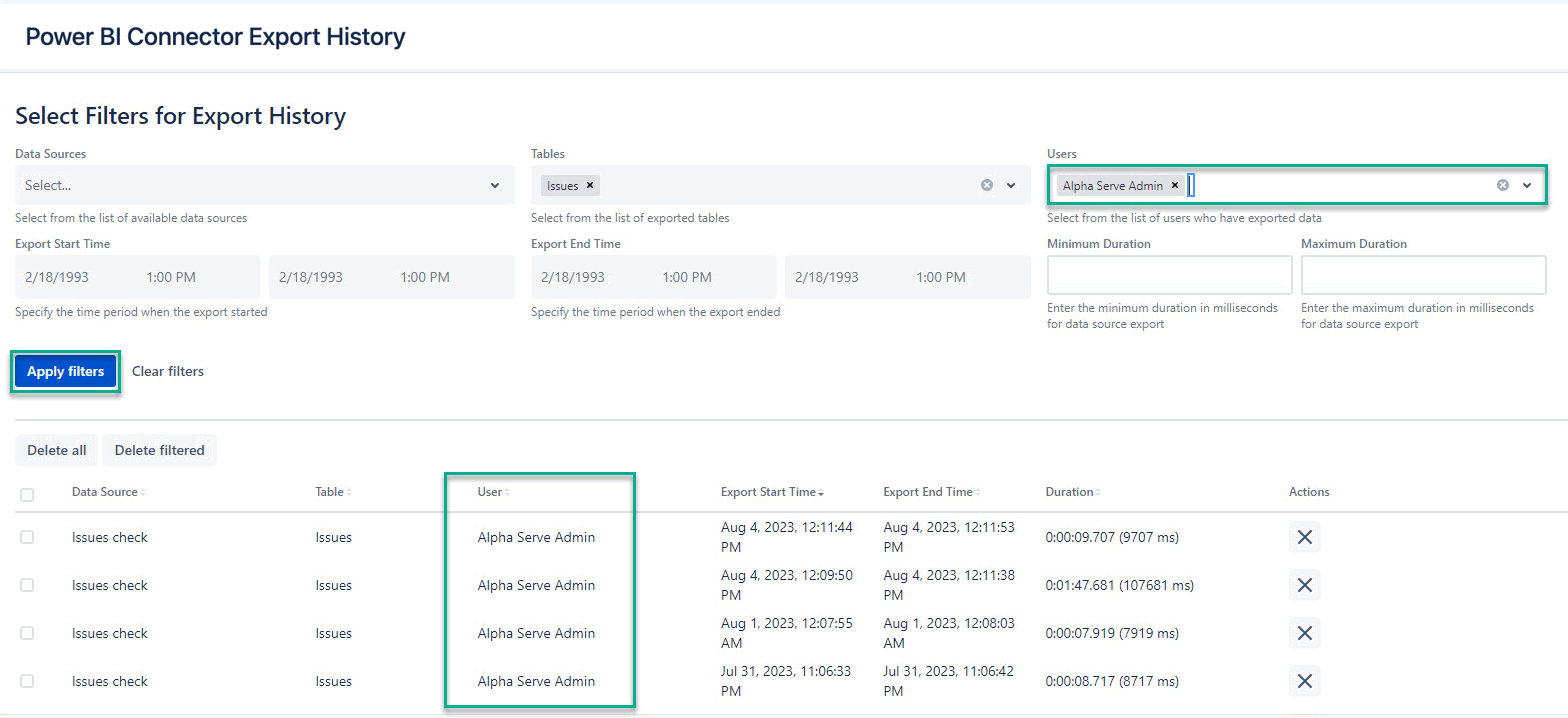1568x718 pixels.
Task: Remove the Alpha Serve Admin user tag
Action: click(x=1175, y=185)
